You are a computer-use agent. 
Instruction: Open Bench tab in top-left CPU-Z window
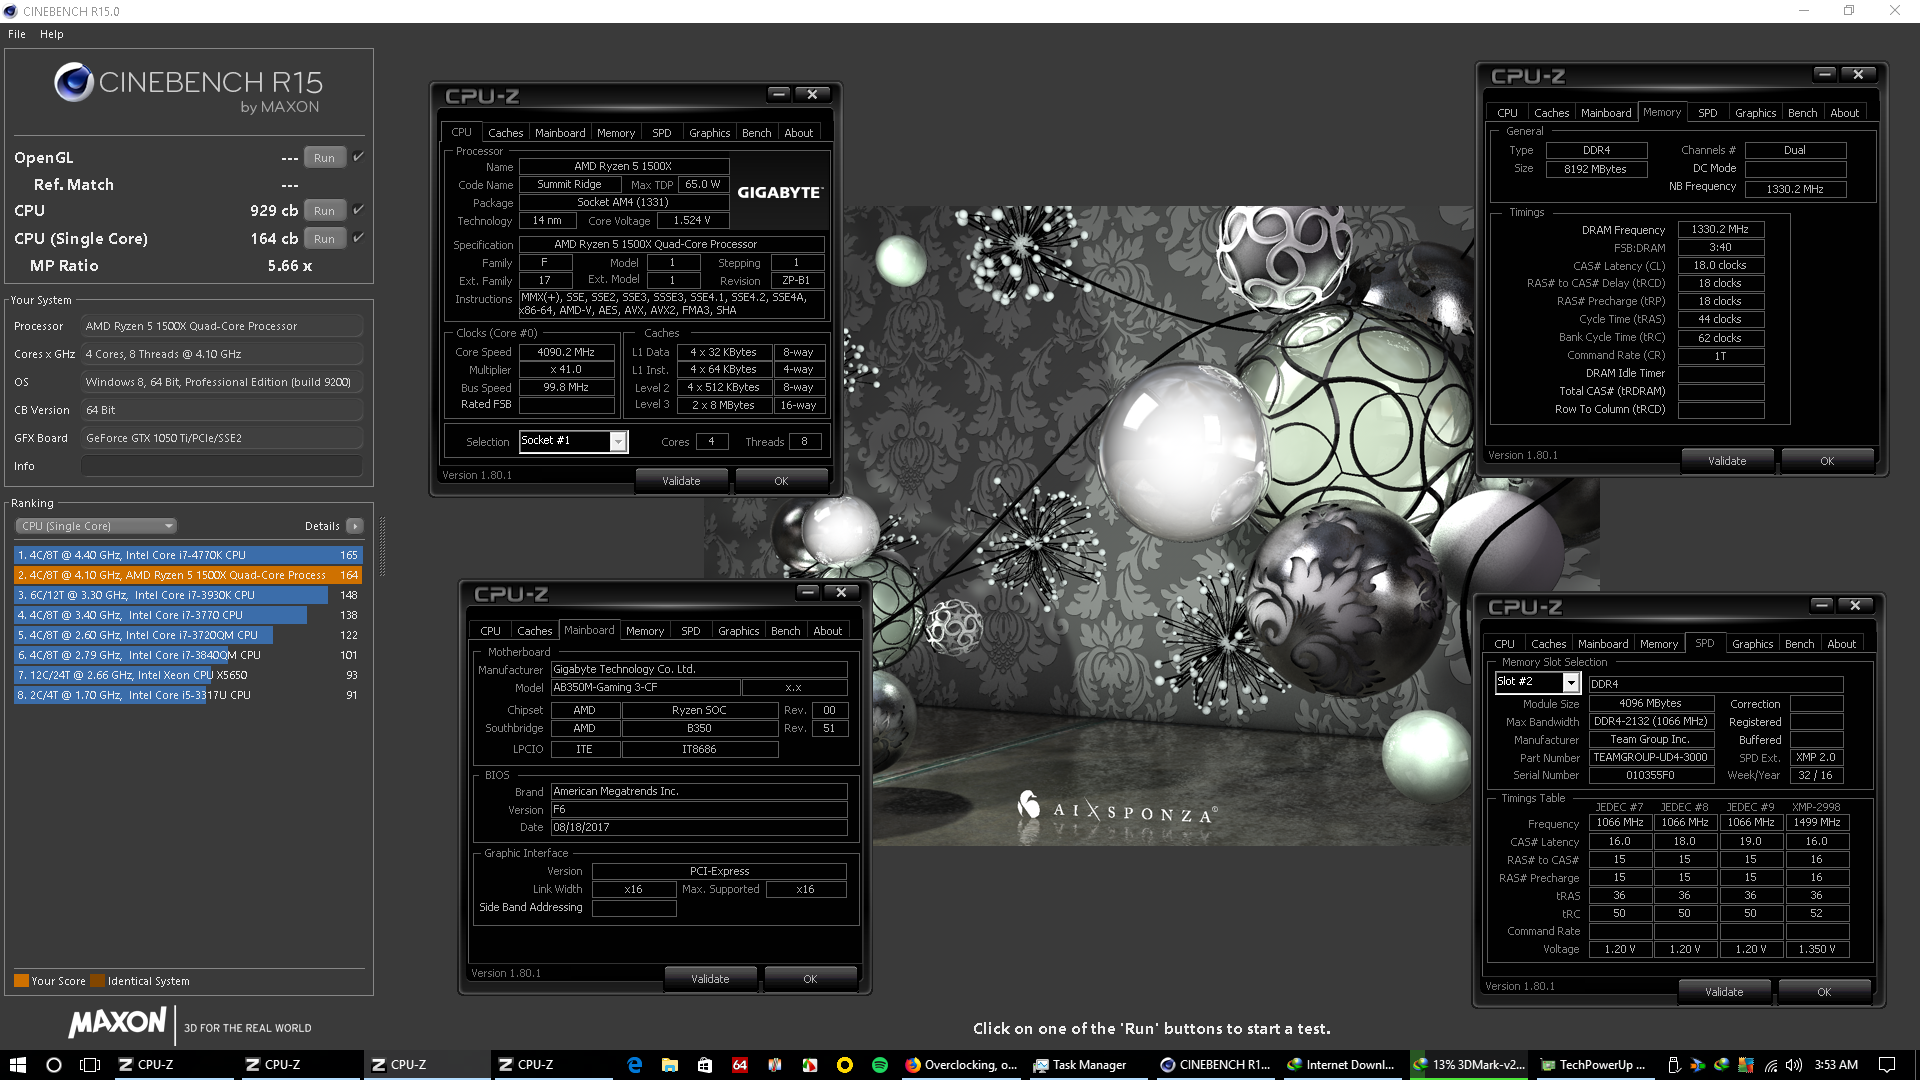click(756, 133)
